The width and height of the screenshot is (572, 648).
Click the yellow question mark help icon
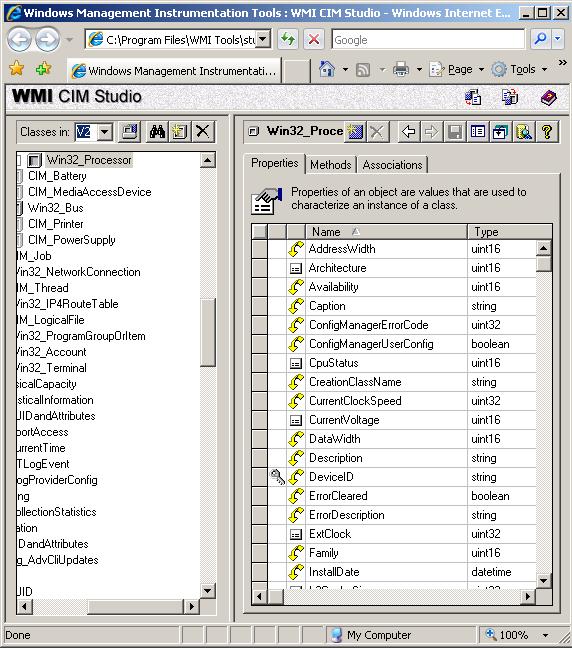(547, 132)
